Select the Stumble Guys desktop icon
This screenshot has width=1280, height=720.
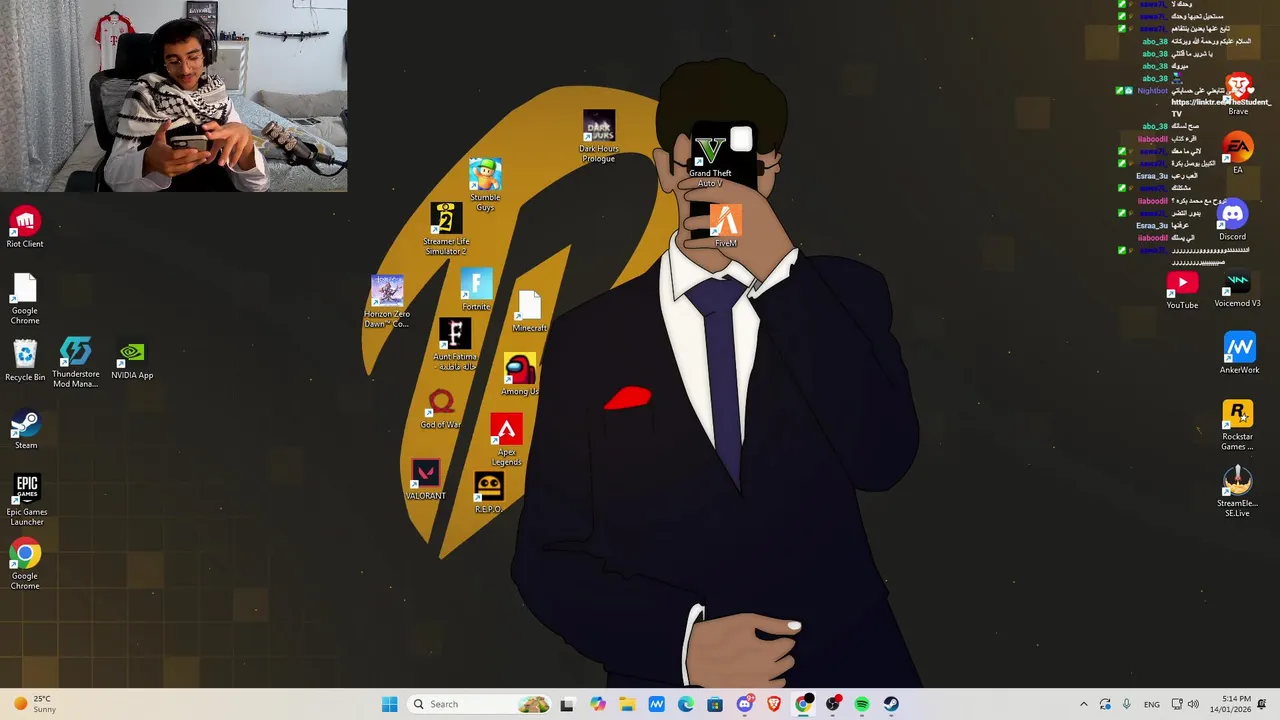[x=485, y=185]
